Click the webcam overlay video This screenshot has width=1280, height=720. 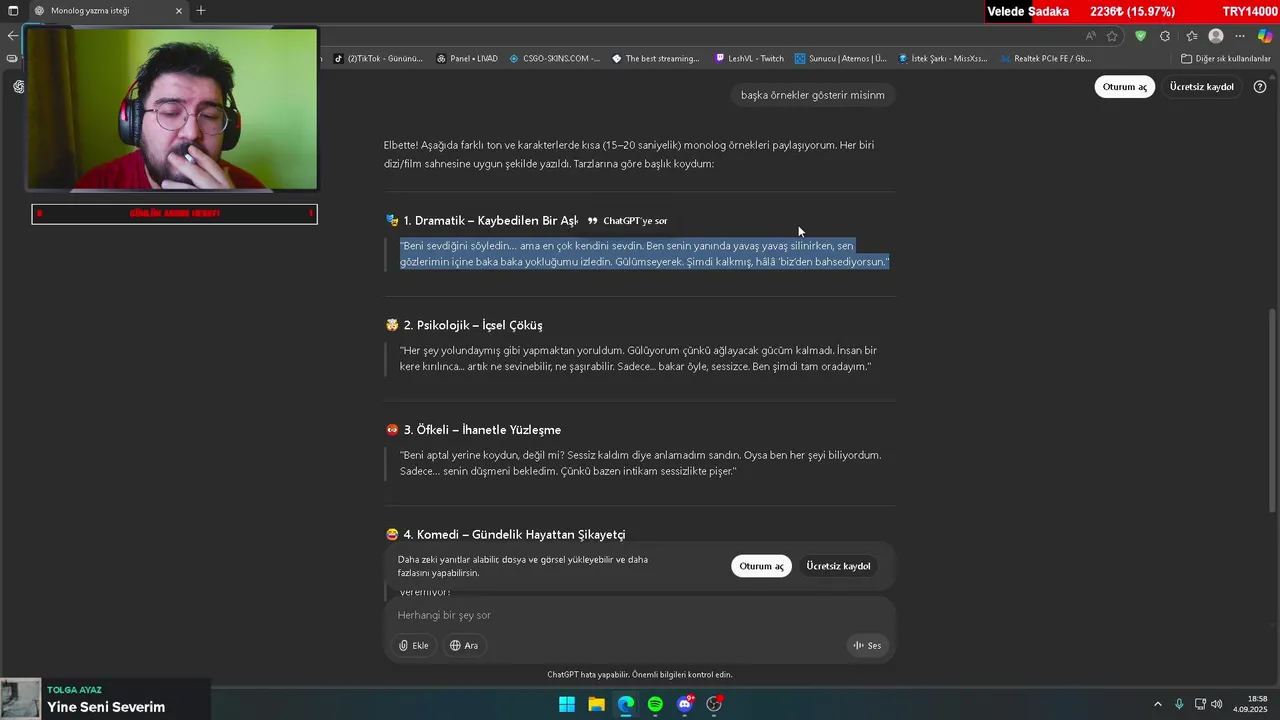[x=172, y=109]
